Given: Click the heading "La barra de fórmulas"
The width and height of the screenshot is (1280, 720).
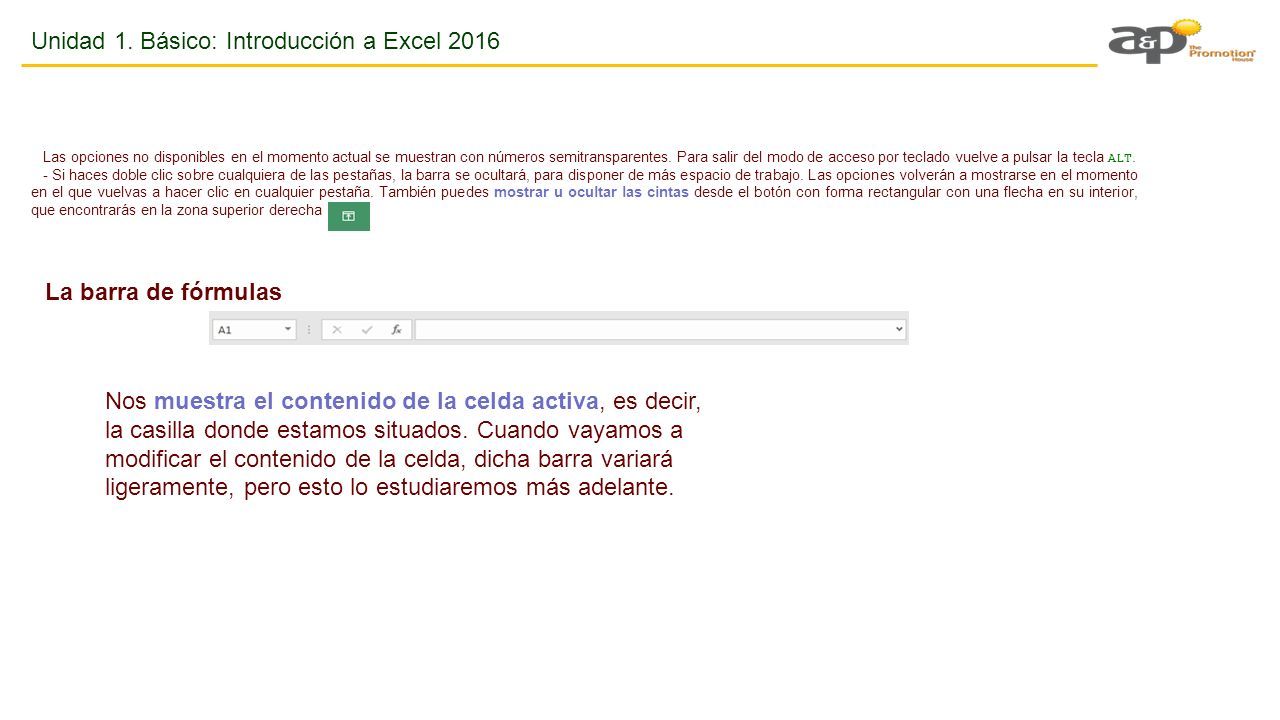Looking at the screenshot, I should point(164,292).
